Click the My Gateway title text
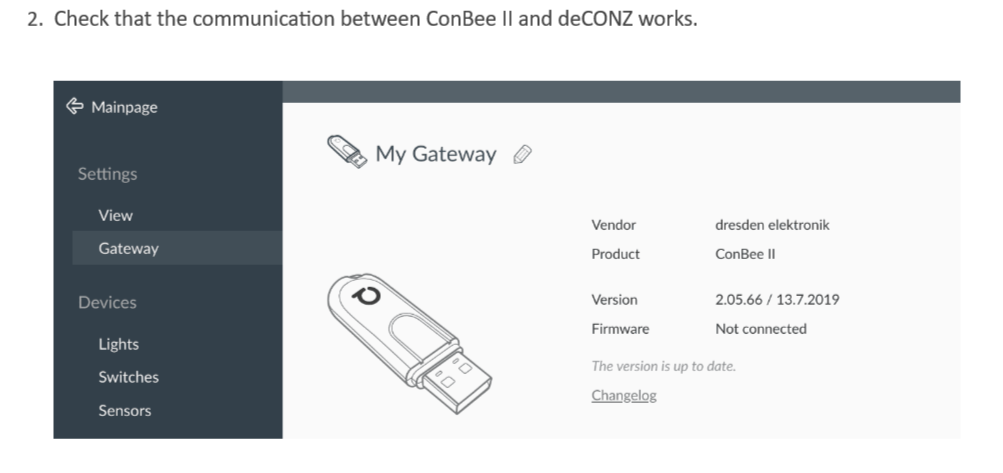Image resolution: width=1003 pixels, height=473 pixels. (x=436, y=154)
